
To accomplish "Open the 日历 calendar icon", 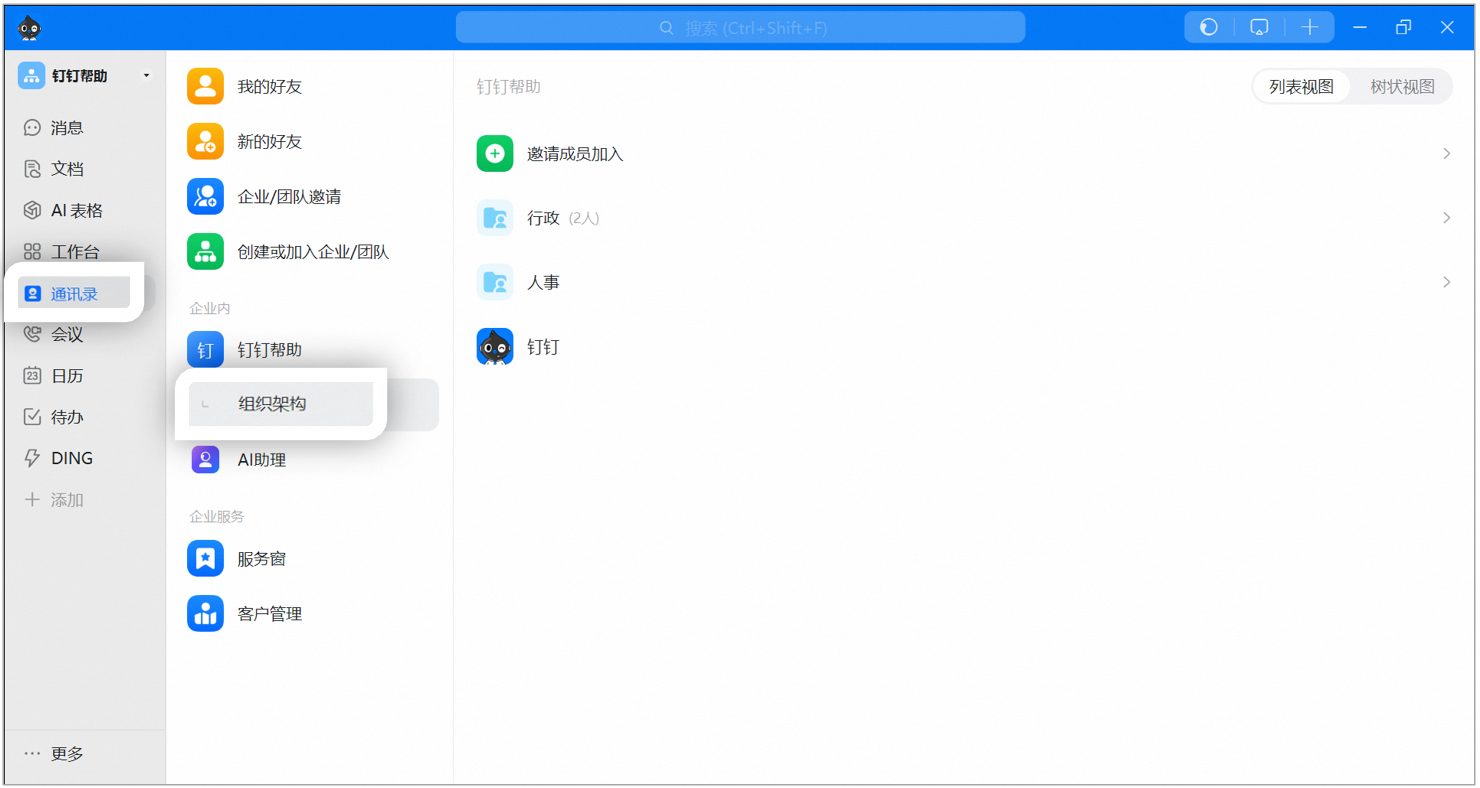I will click(x=32, y=376).
